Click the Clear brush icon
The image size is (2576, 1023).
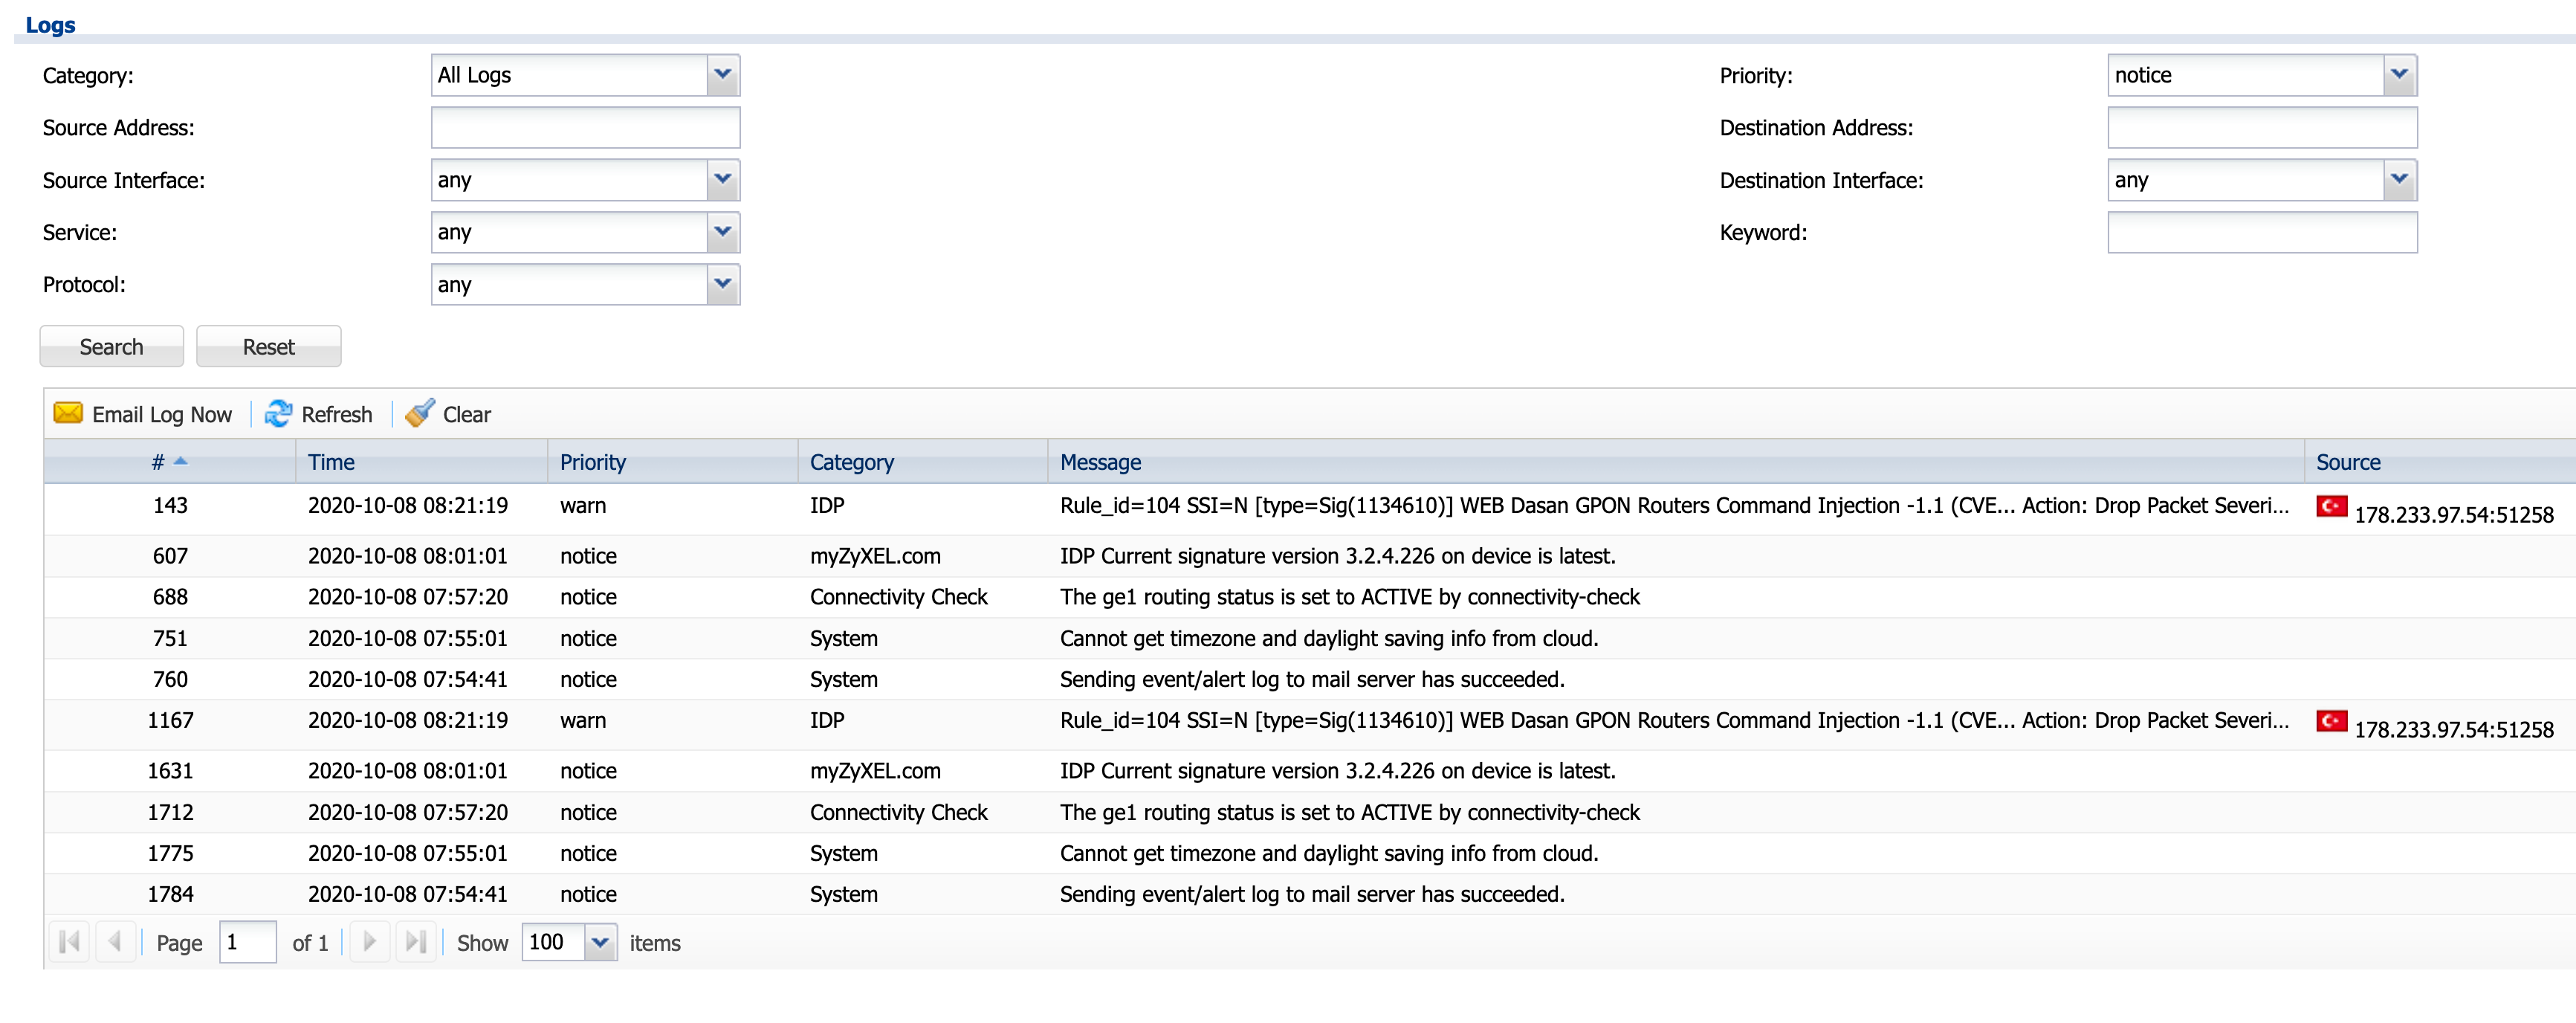coord(419,413)
